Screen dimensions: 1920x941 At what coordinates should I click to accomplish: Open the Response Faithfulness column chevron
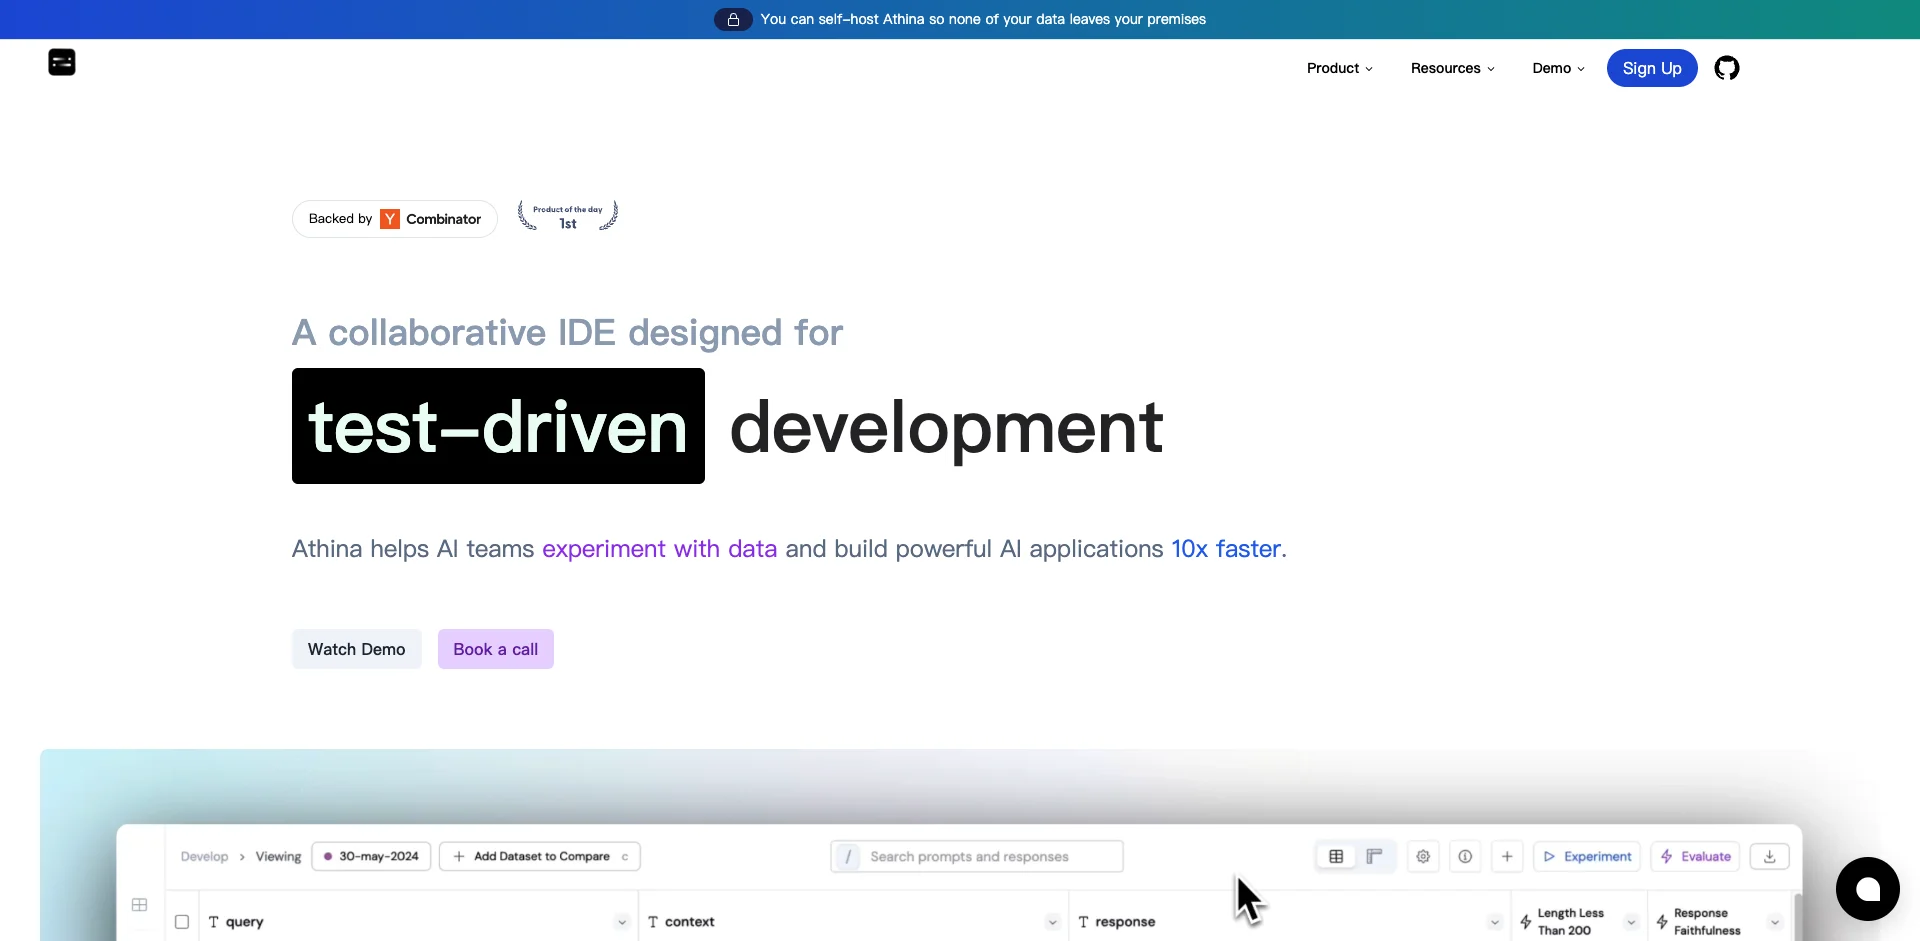[x=1775, y=922]
